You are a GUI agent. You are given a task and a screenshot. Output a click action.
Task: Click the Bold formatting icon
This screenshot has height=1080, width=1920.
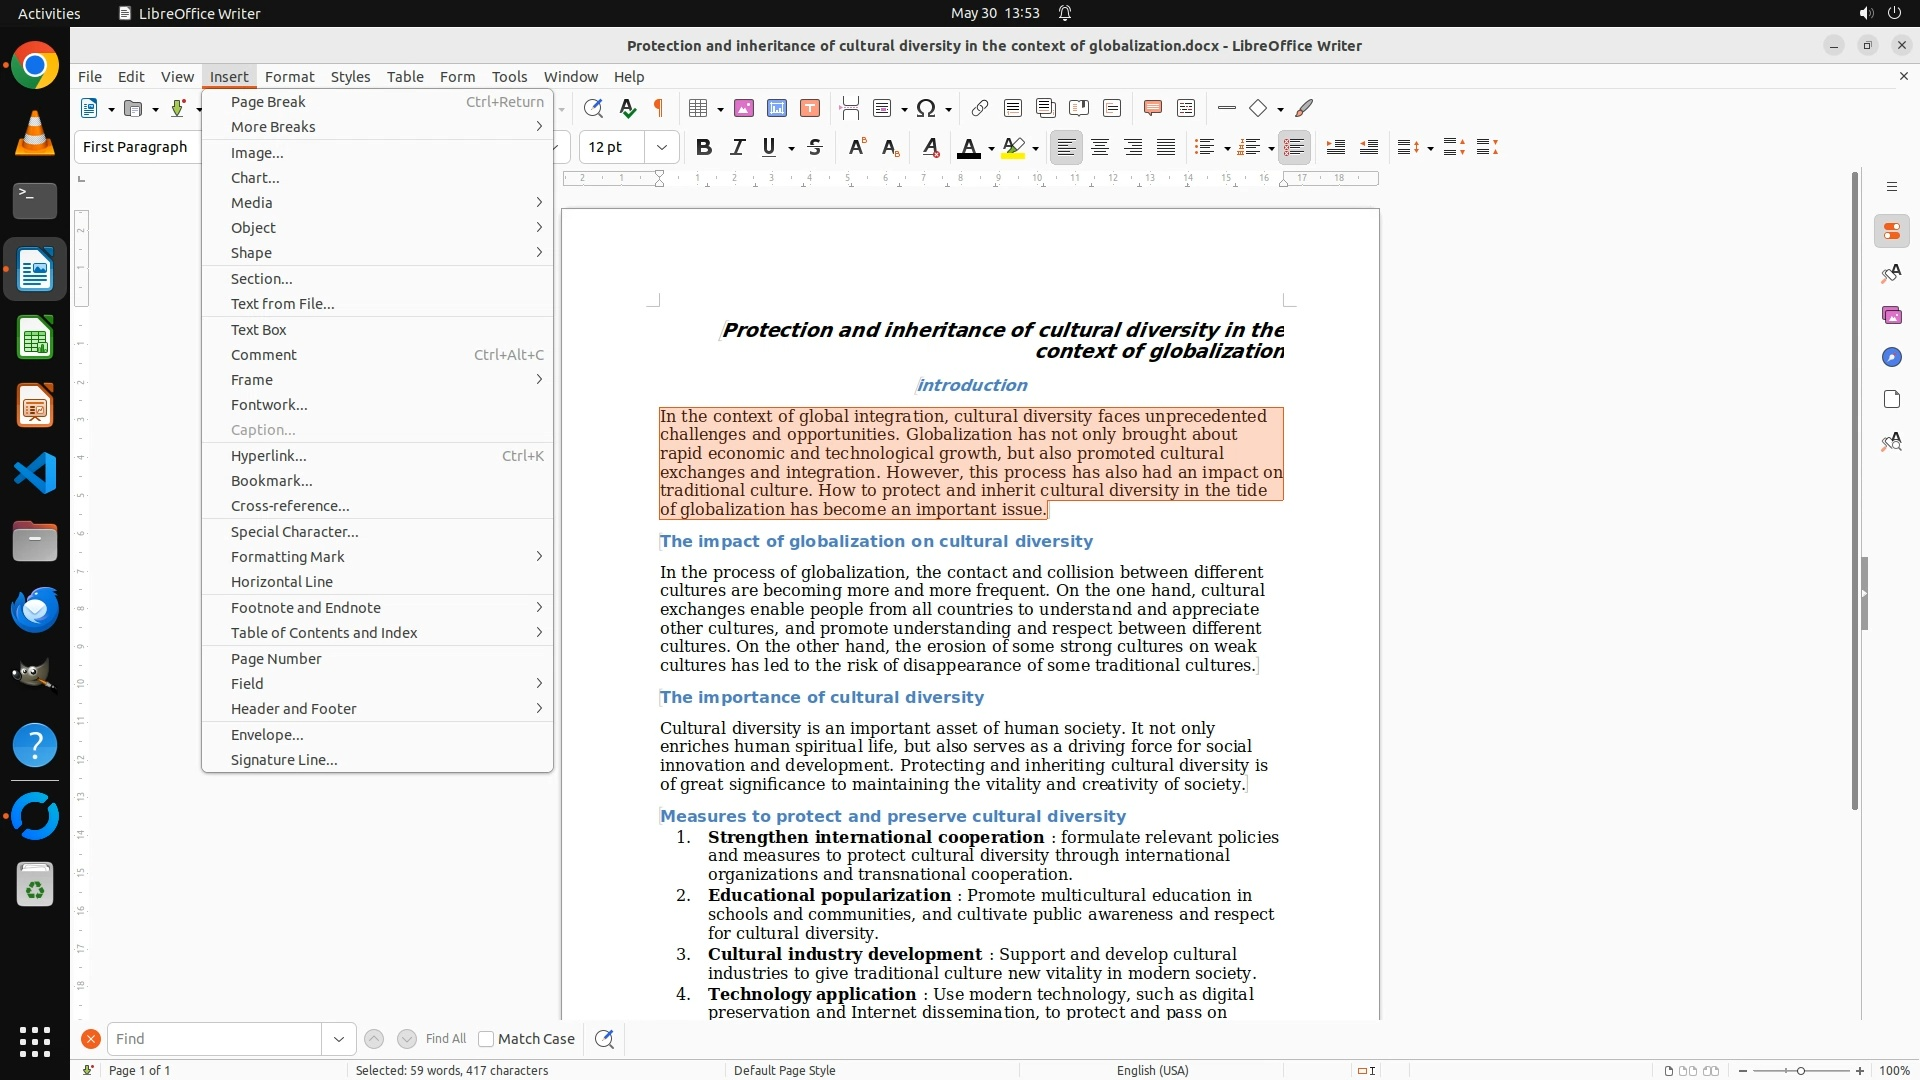(x=704, y=148)
